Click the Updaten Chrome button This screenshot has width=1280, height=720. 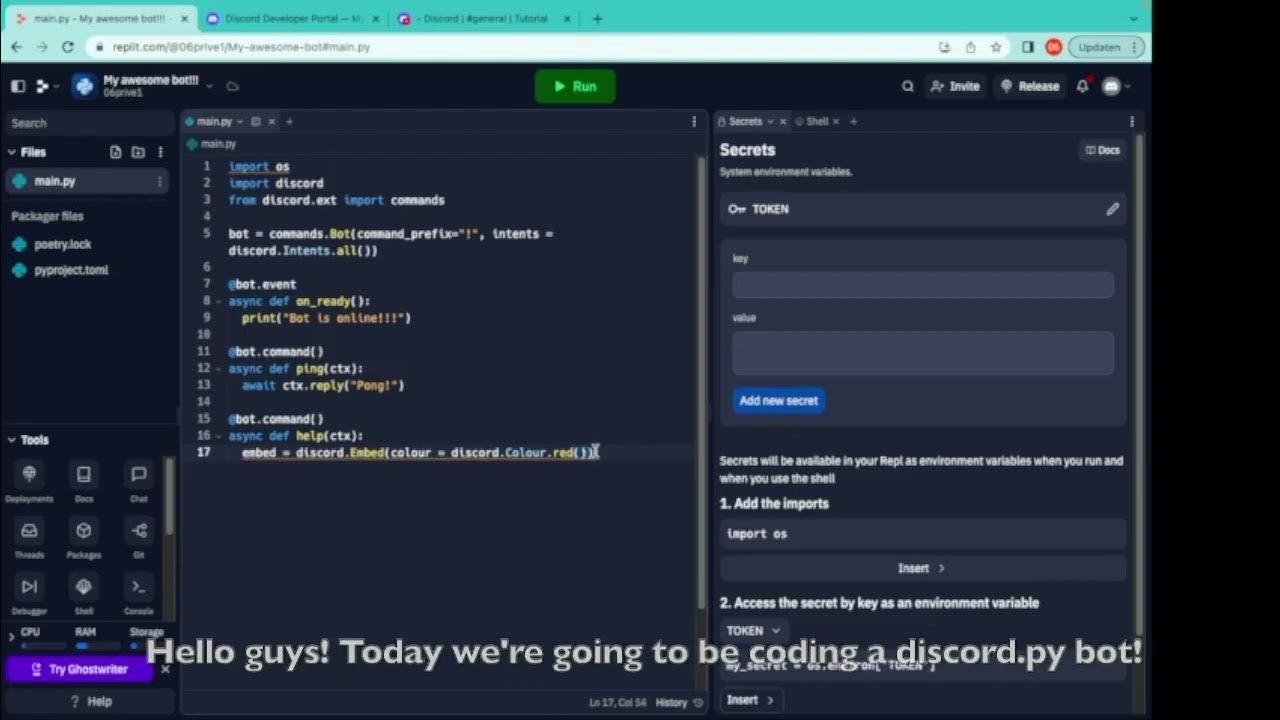[1105, 47]
